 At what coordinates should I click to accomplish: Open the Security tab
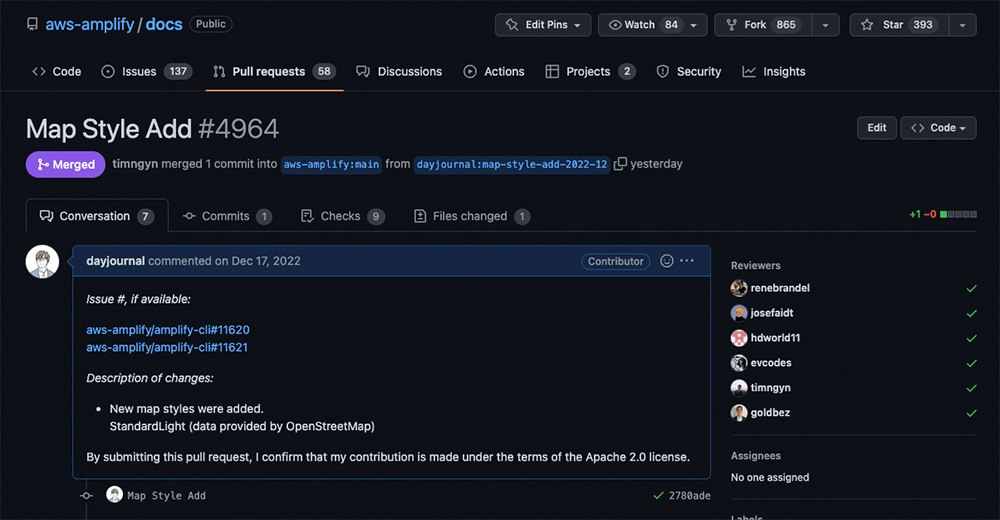click(x=689, y=71)
